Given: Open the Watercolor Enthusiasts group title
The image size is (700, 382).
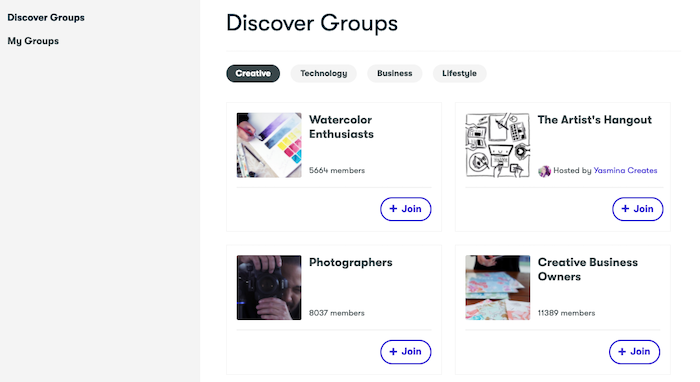Looking at the screenshot, I should 342,127.
